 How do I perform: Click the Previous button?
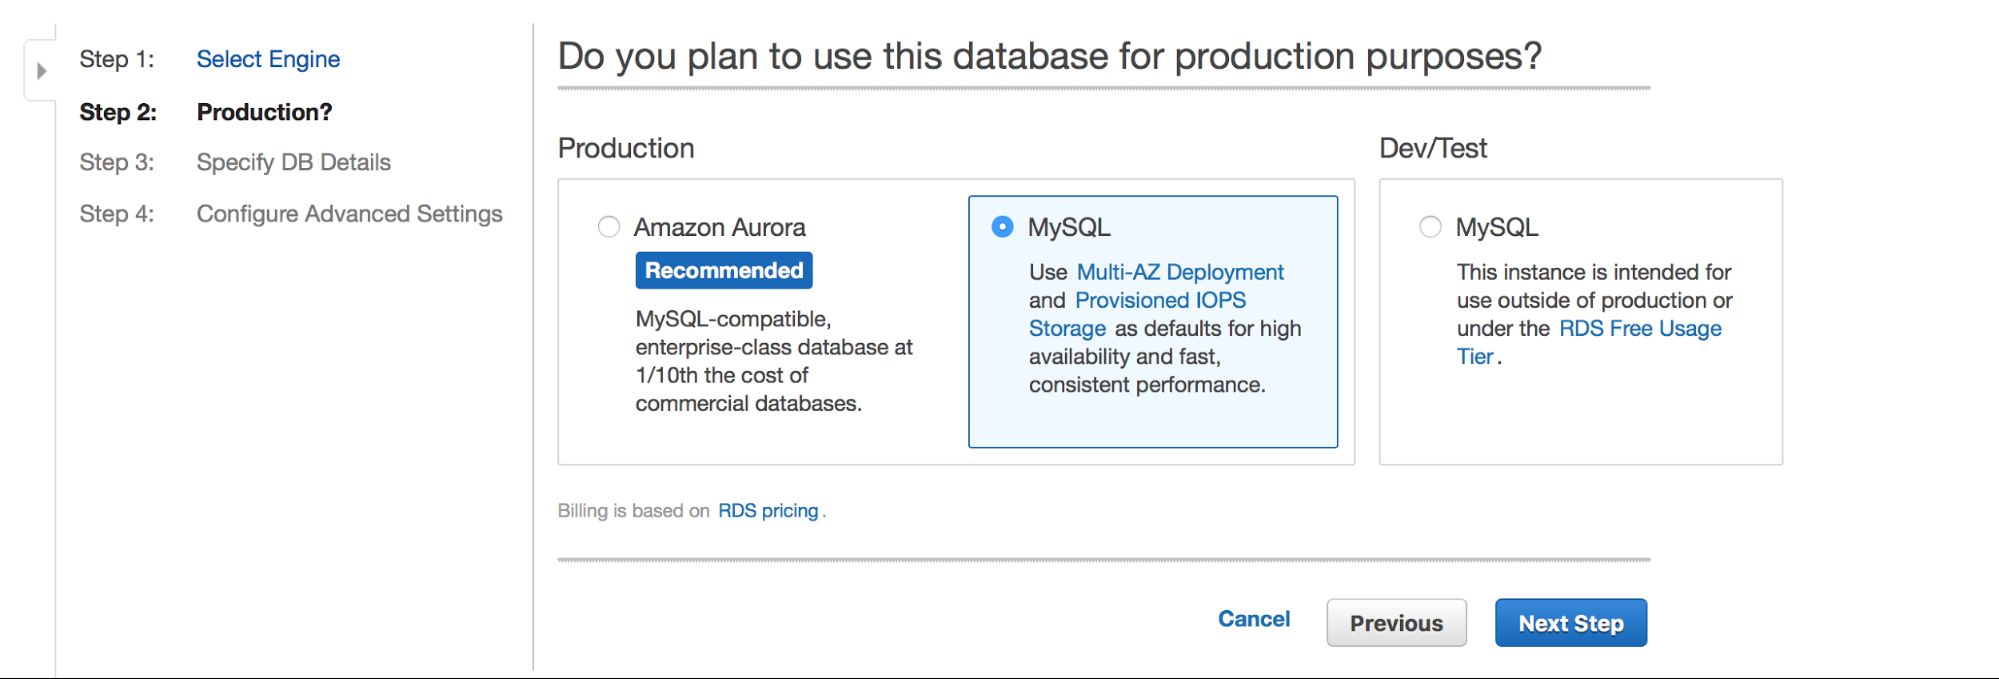[1396, 623]
